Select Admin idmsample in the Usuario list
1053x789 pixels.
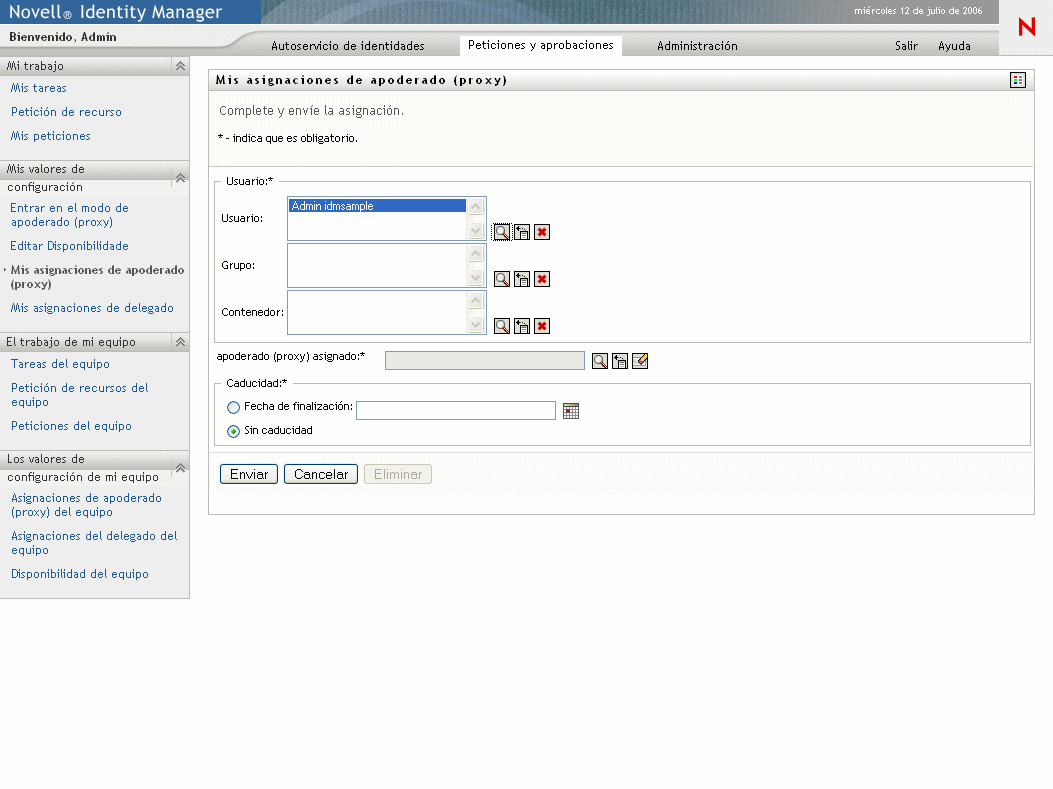377,206
